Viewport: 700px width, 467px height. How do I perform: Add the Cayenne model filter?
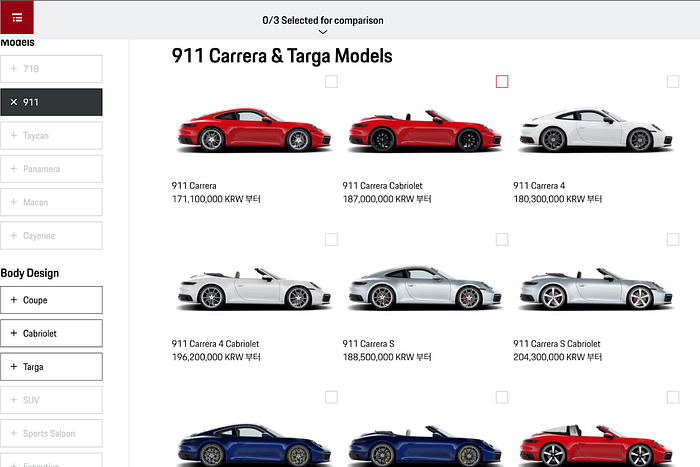[x=51, y=235]
